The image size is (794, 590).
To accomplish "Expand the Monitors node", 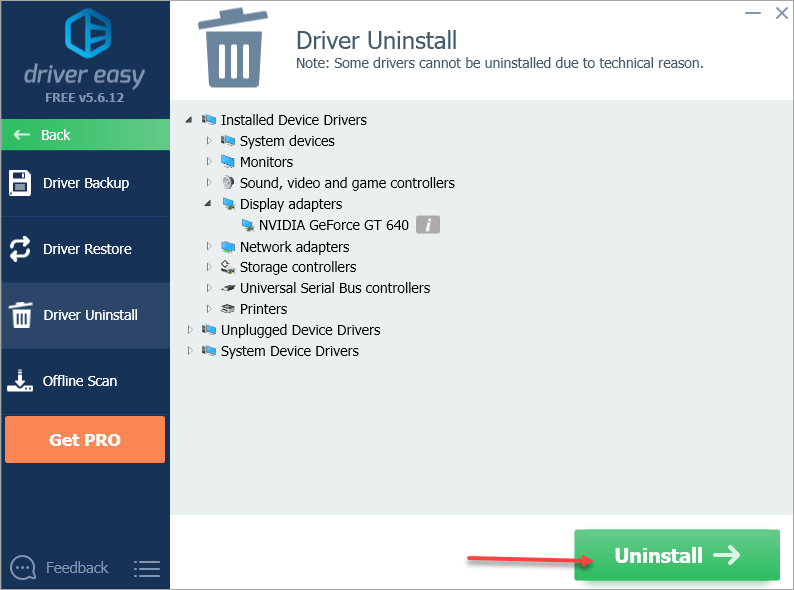I will coord(209,162).
